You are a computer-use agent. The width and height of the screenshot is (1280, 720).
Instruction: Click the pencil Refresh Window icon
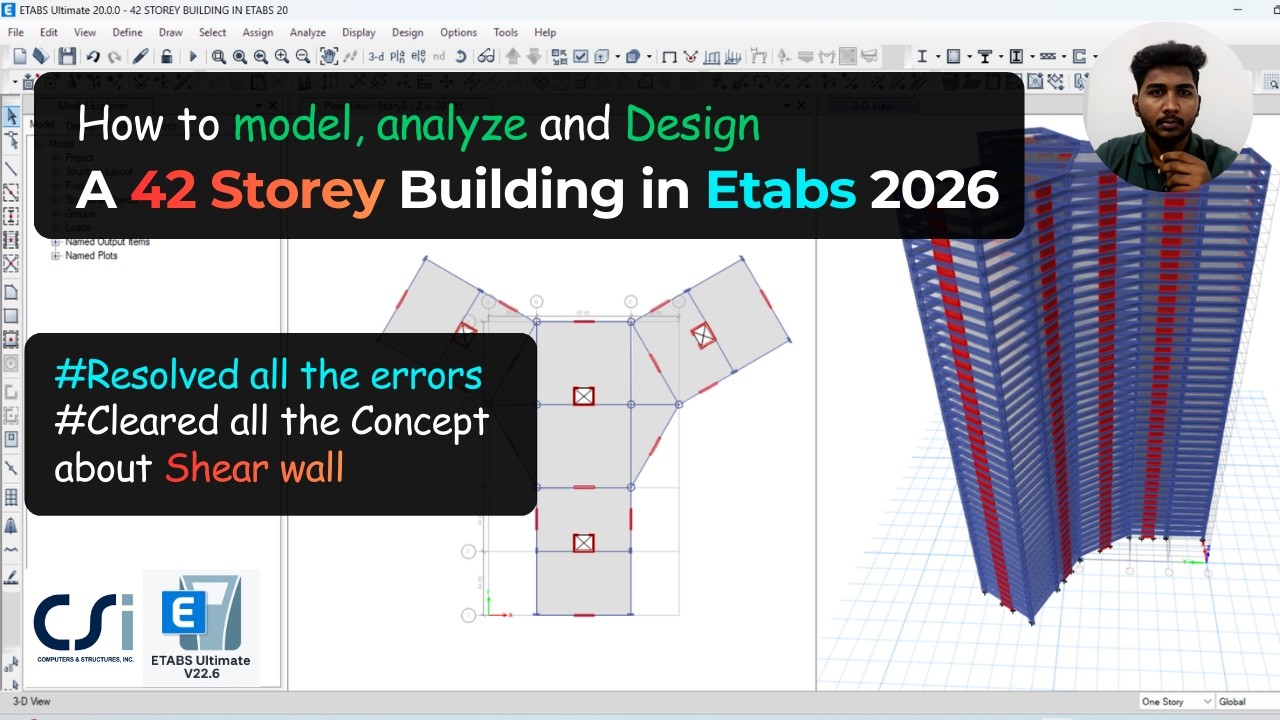pos(141,57)
